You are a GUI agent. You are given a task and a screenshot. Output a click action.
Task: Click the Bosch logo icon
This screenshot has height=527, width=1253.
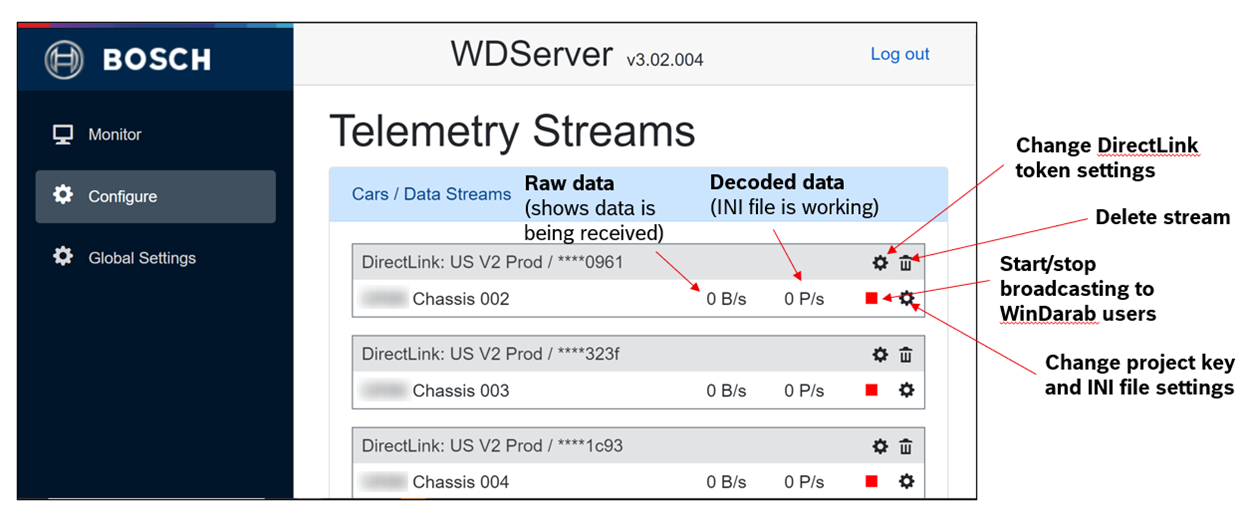coord(65,59)
